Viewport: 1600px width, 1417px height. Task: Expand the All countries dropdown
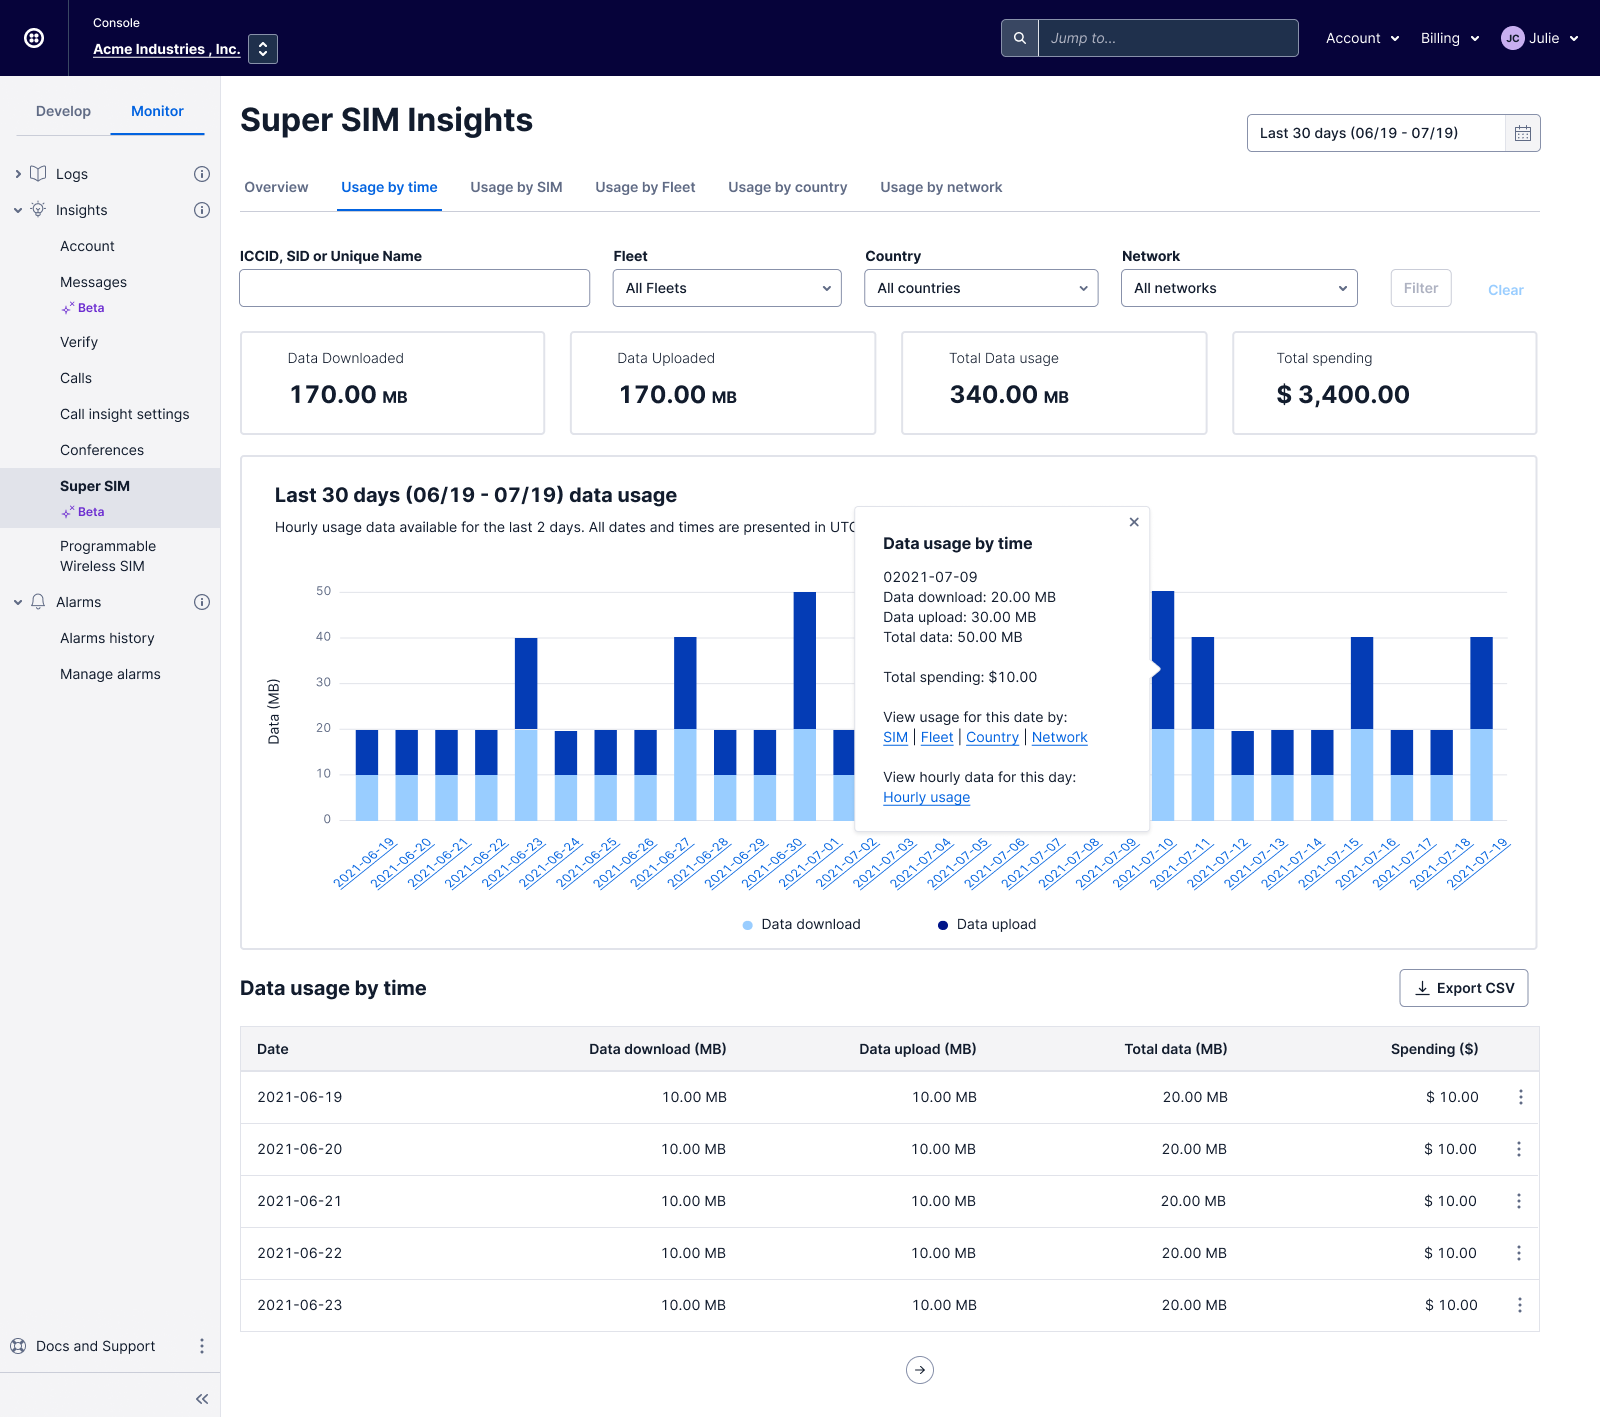tap(980, 288)
